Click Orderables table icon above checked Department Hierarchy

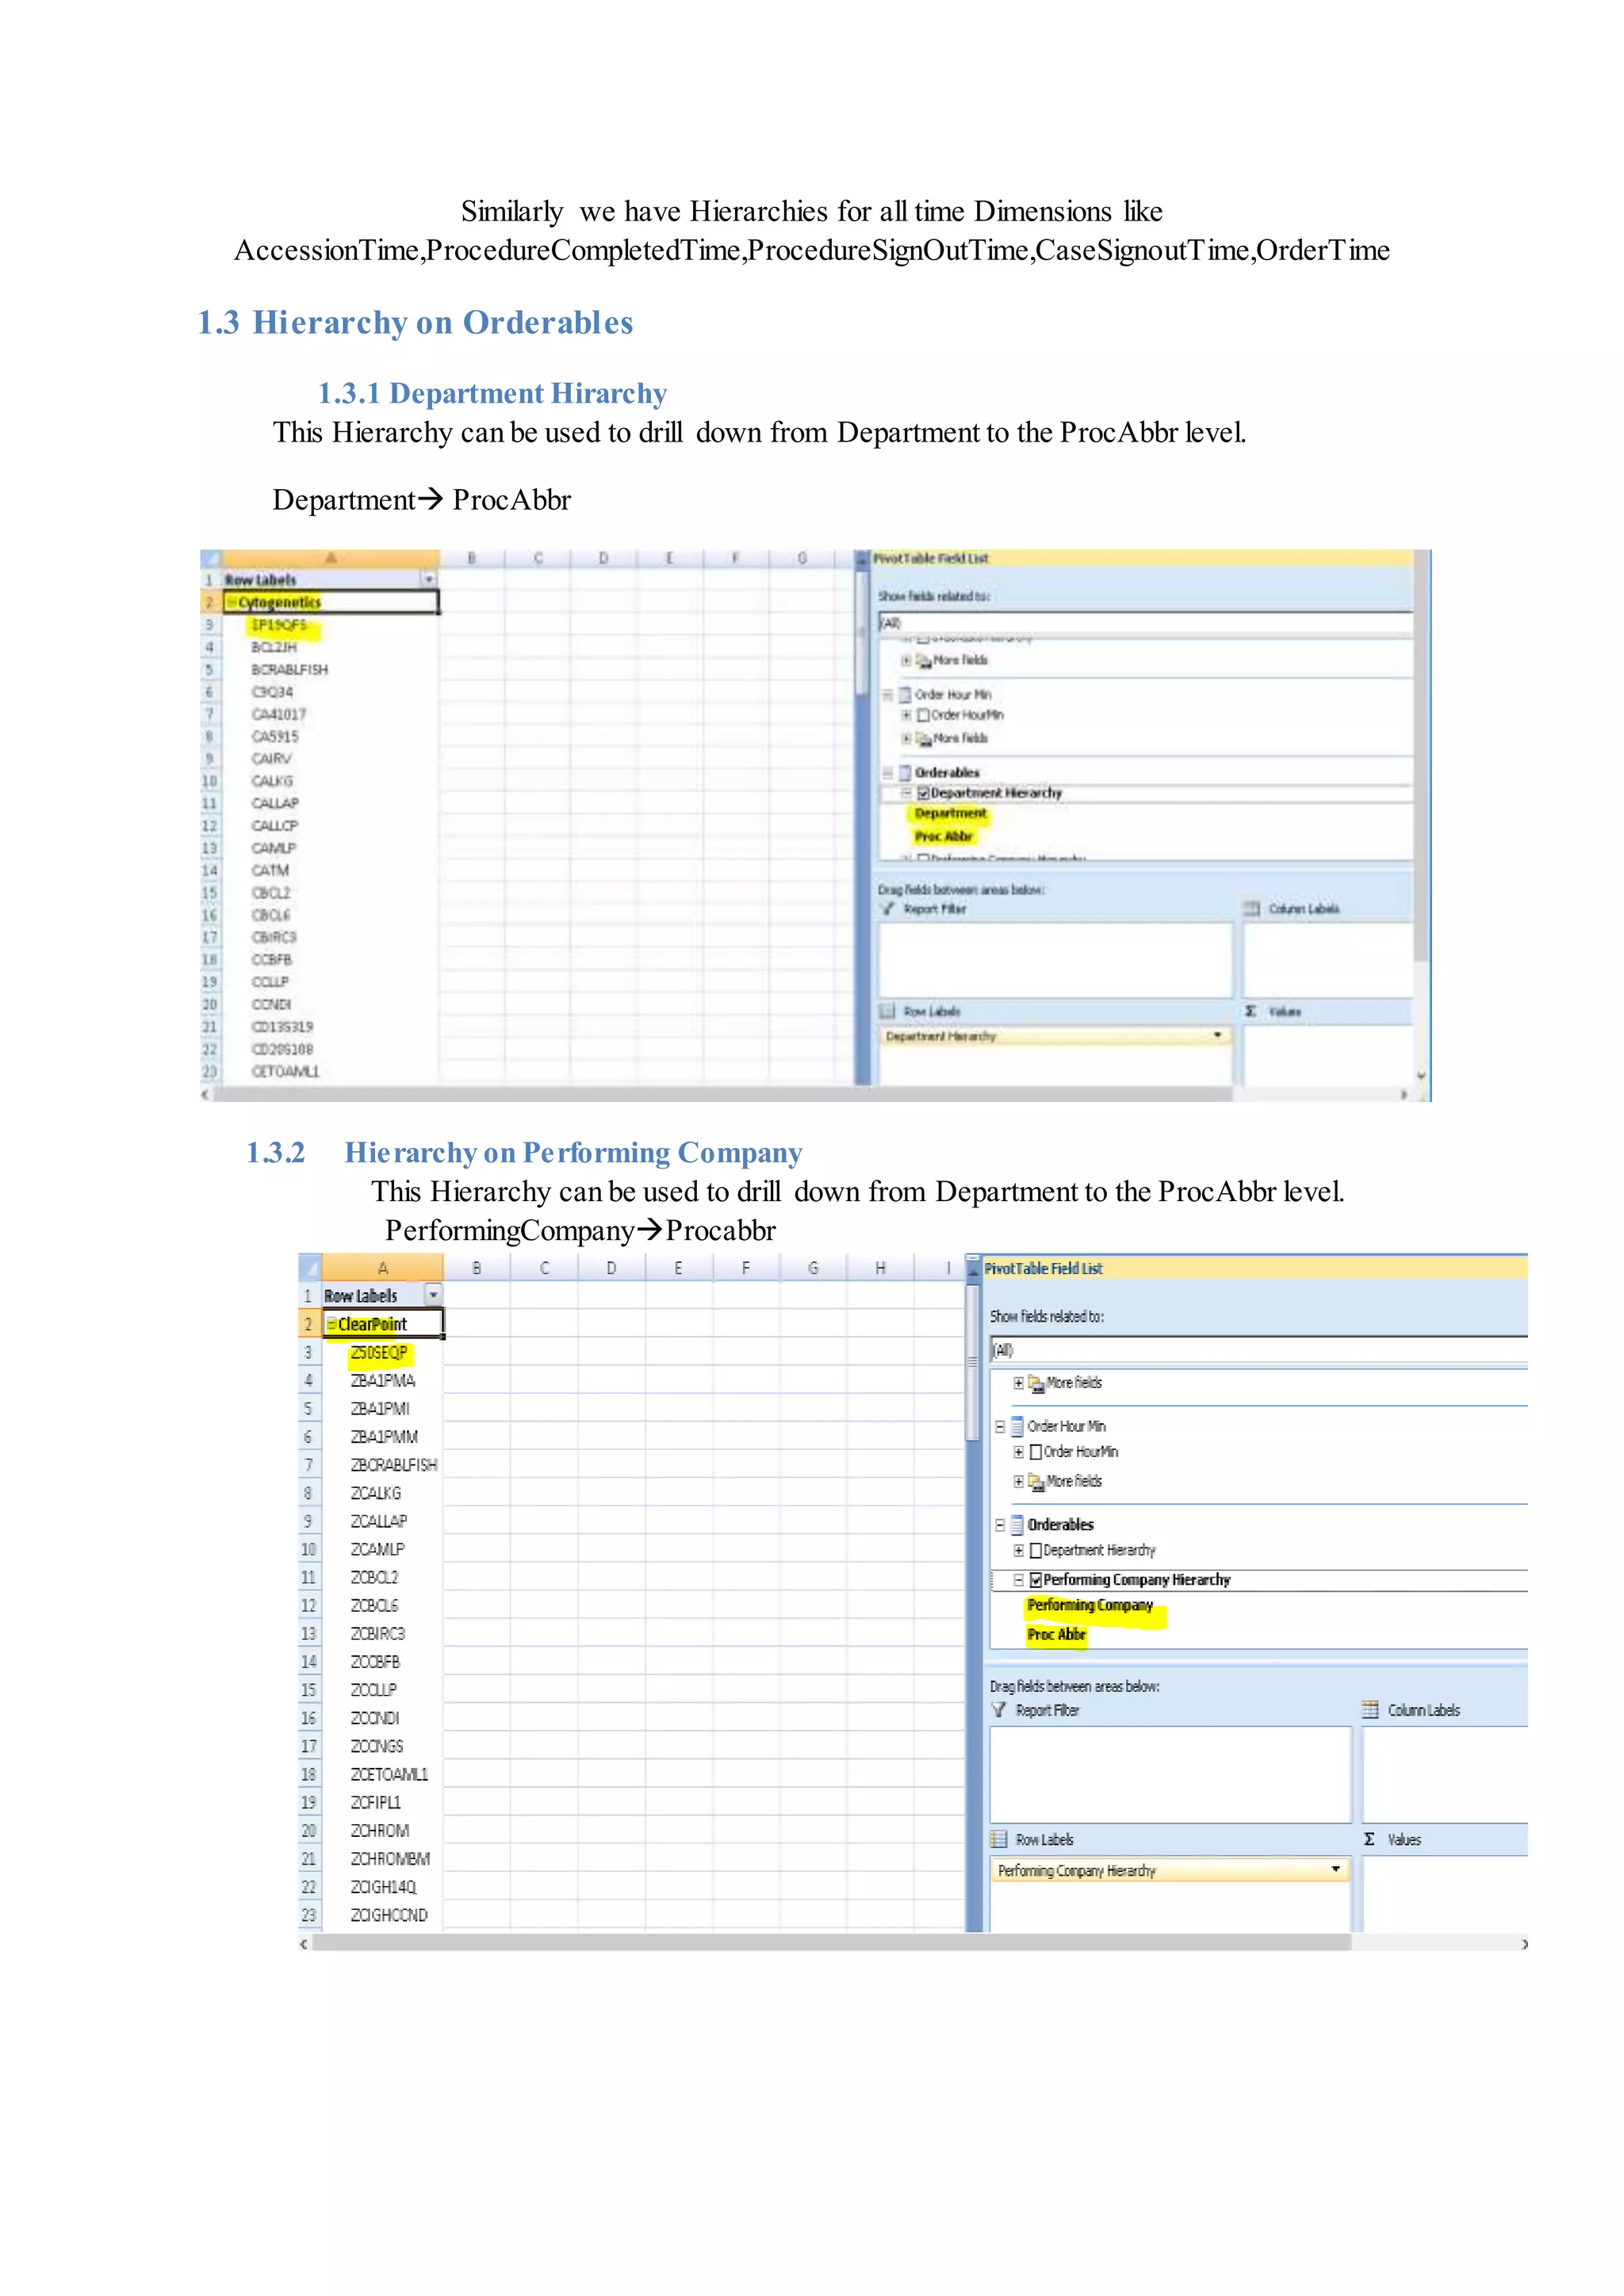click(905, 772)
